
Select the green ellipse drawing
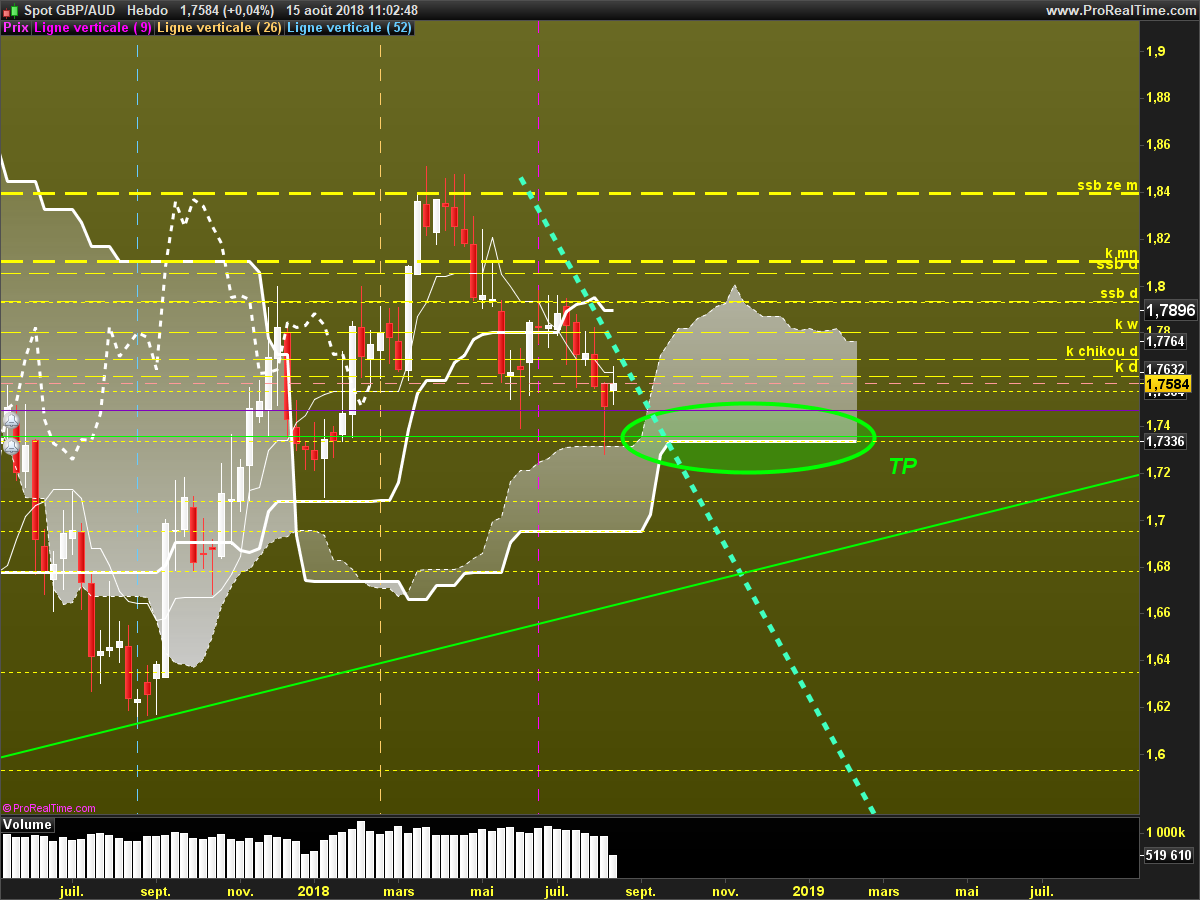click(749, 438)
